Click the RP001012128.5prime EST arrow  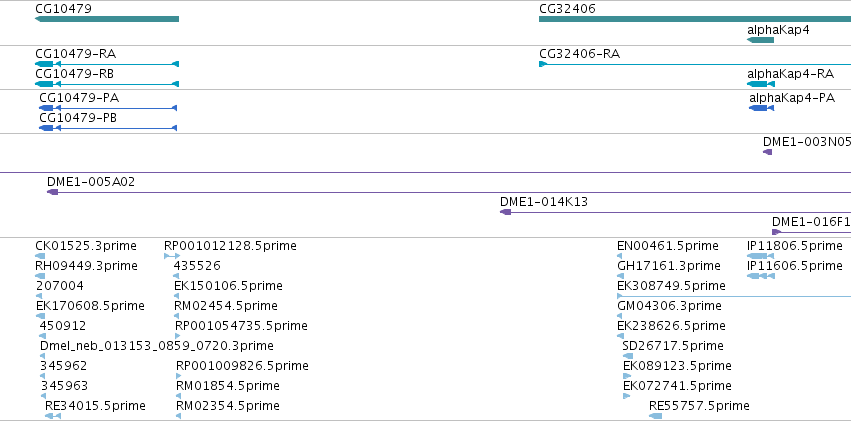coord(172,256)
